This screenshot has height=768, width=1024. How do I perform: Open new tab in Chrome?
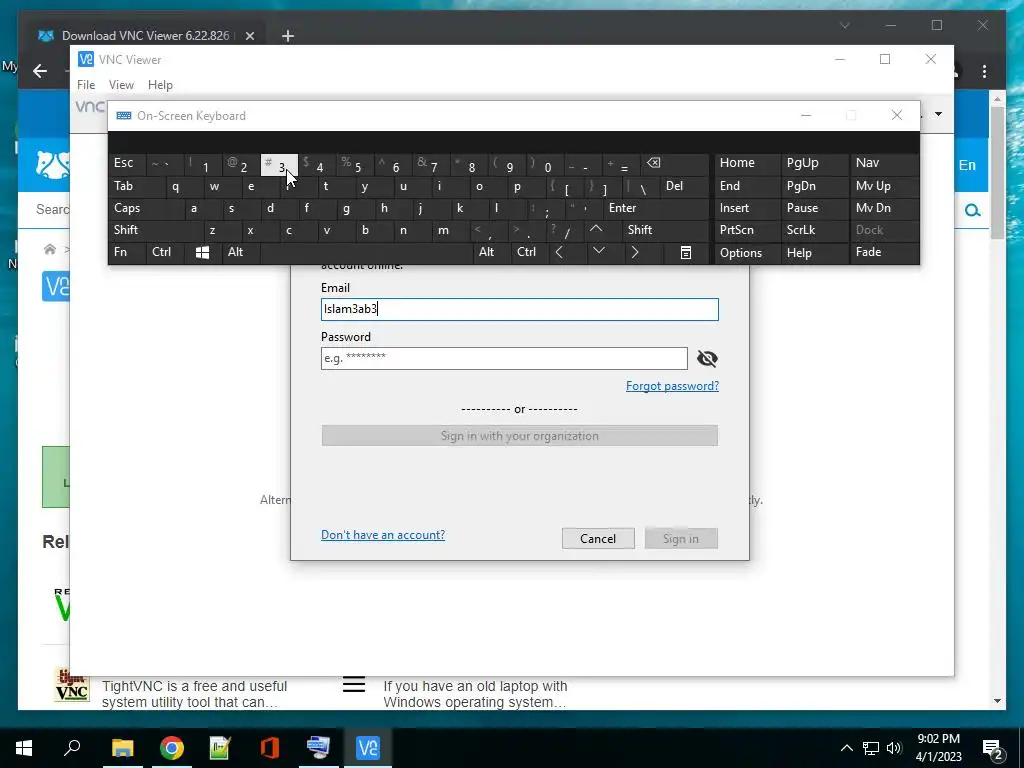point(288,36)
